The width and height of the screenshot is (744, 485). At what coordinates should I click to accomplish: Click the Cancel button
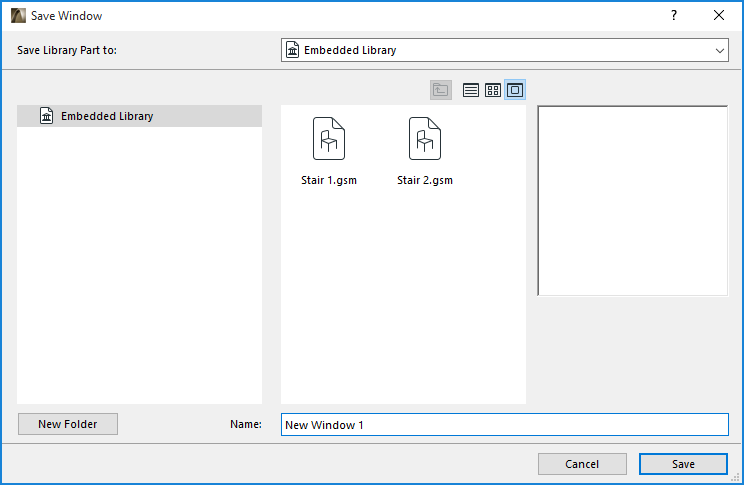(x=582, y=464)
